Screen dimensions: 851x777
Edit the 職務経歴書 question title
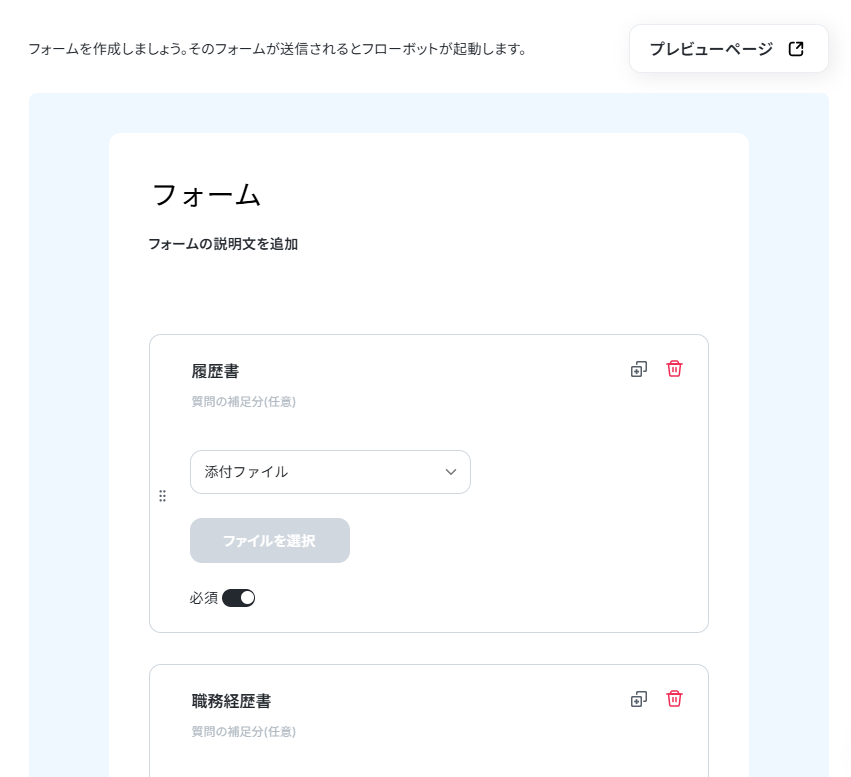pos(231,702)
